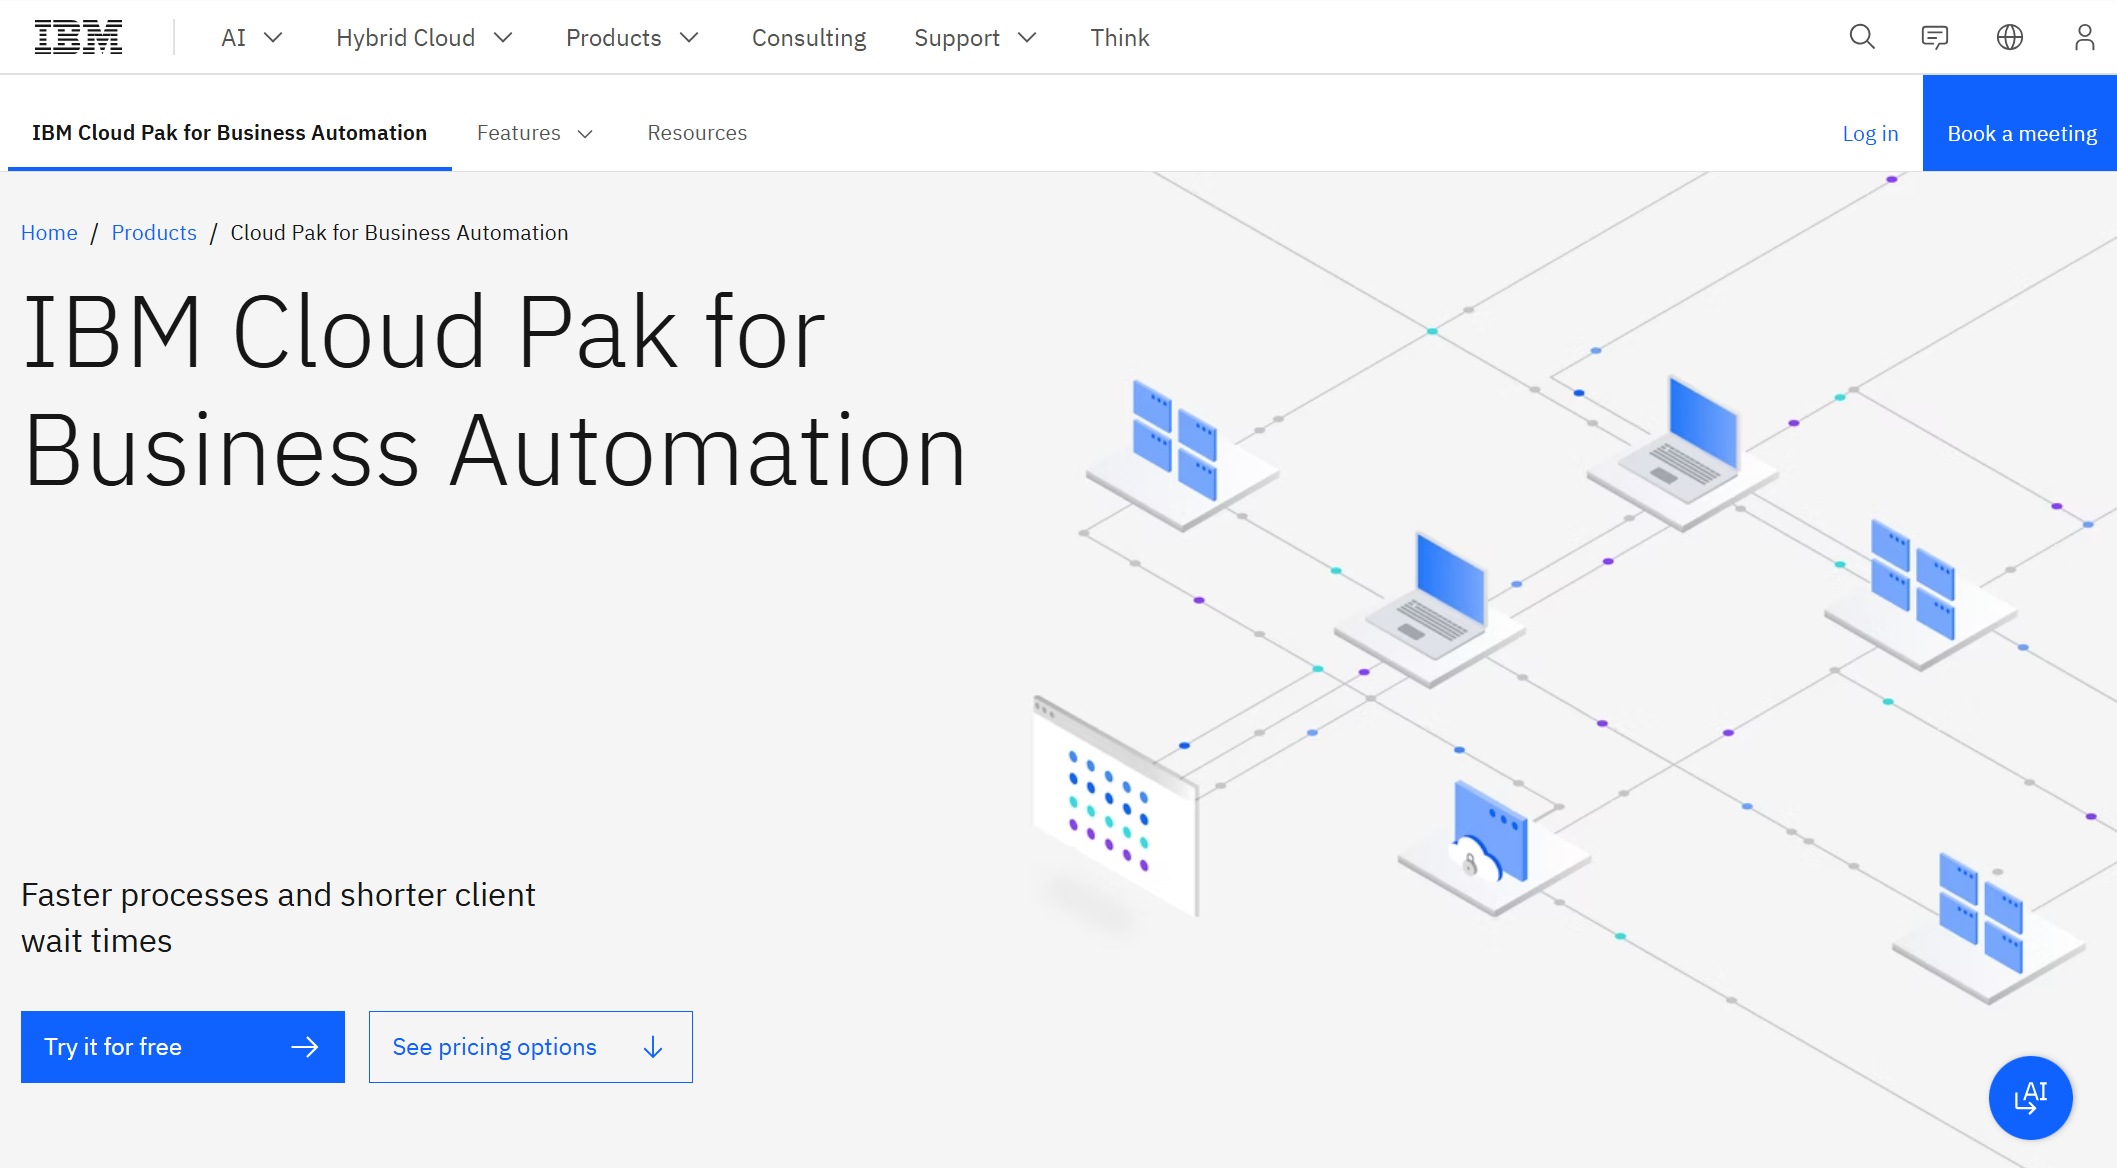Open the search icon in the header
The width and height of the screenshot is (2117, 1168).
pos(1861,37)
